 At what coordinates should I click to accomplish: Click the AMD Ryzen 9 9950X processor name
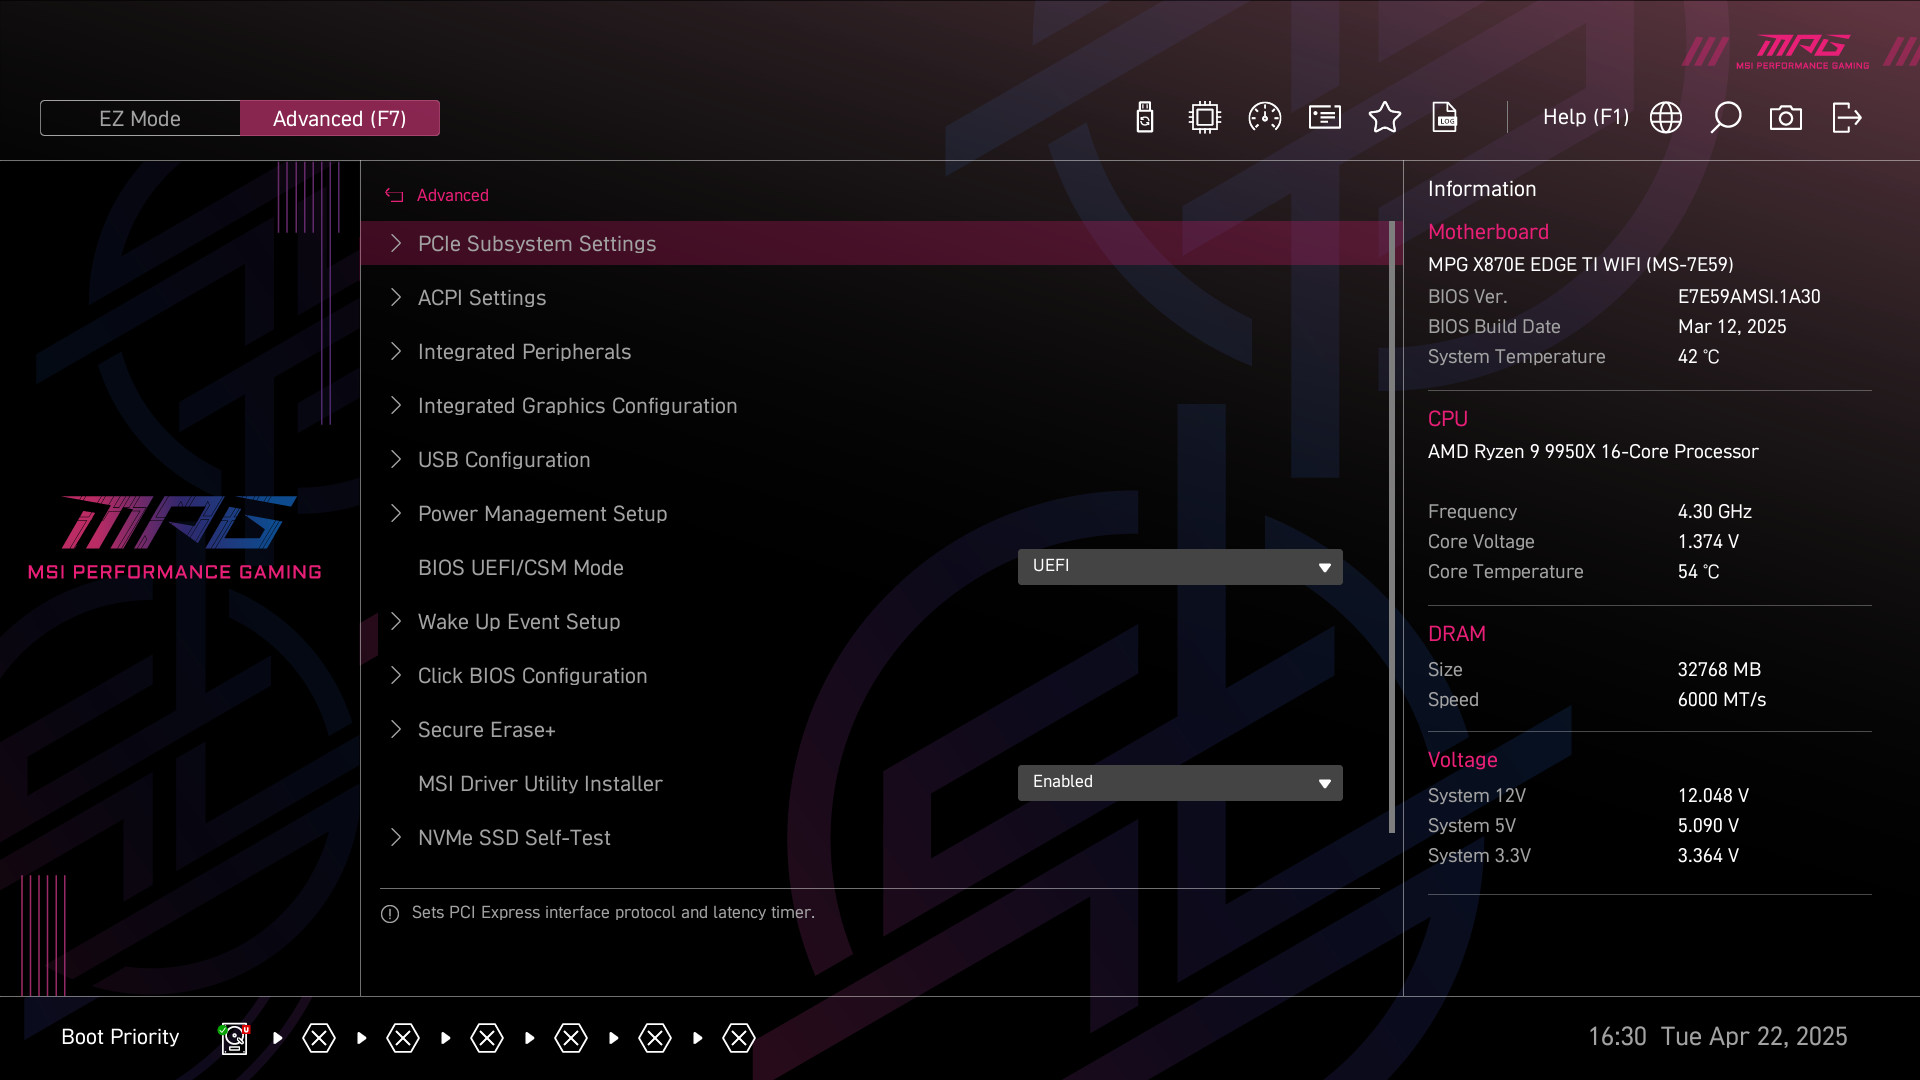coord(1593,452)
